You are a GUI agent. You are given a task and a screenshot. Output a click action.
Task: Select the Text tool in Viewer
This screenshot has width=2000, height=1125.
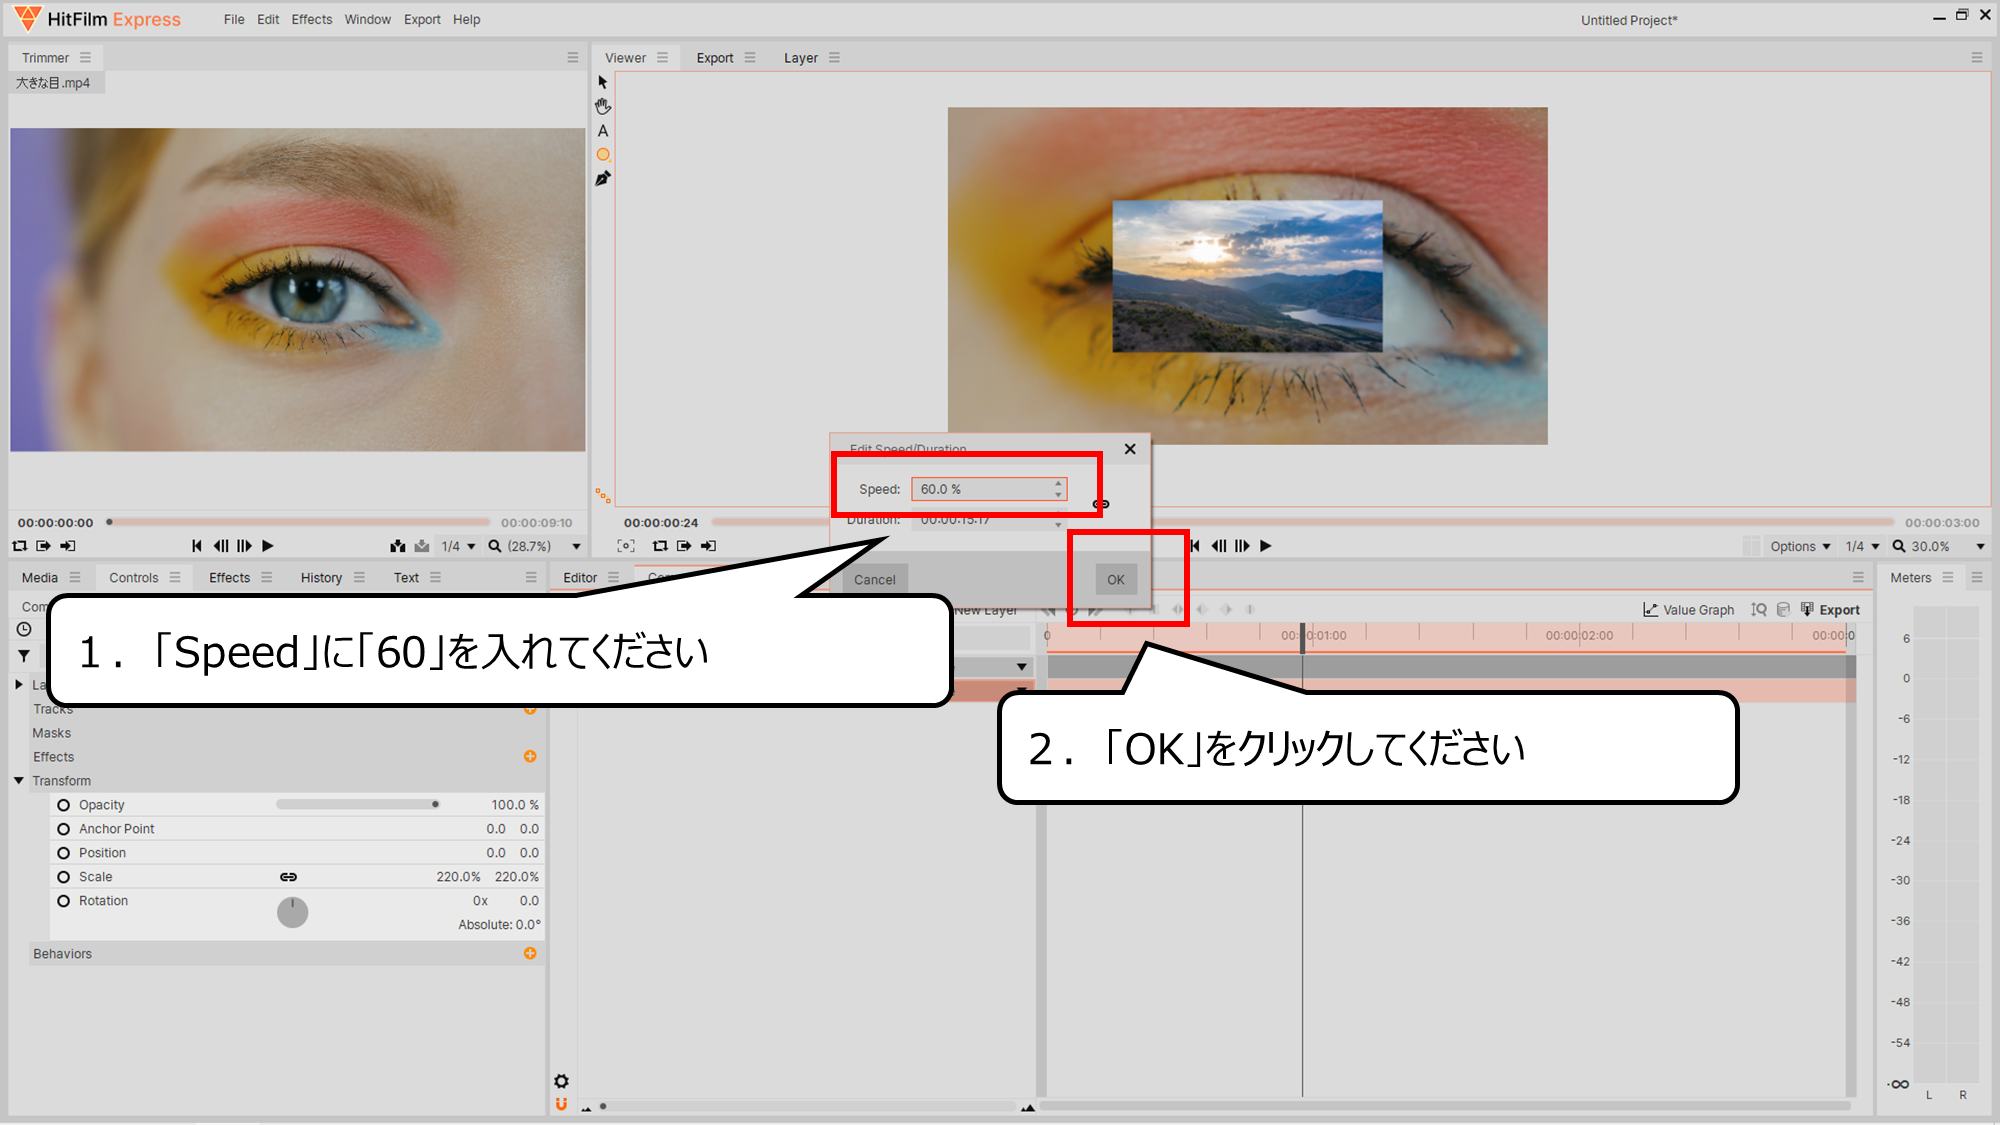coord(602,130)
